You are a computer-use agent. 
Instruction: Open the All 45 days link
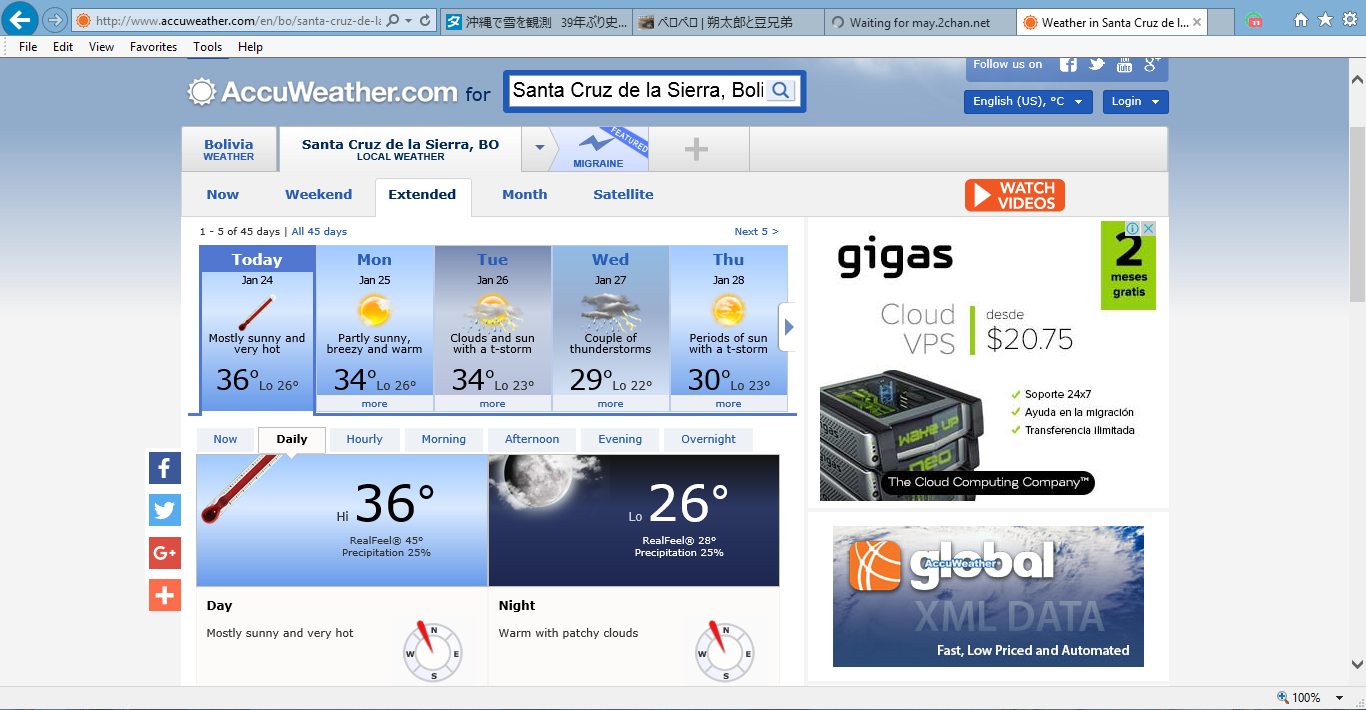tap(319, 232)
